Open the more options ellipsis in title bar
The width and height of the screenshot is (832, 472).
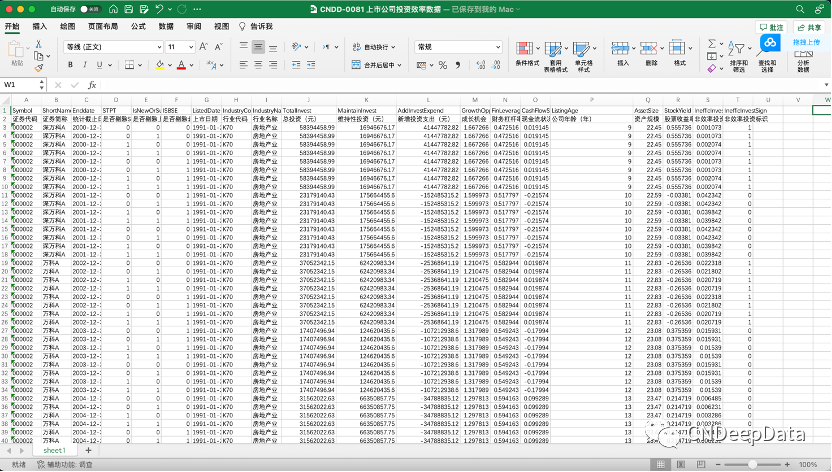[x=197, y=9]
